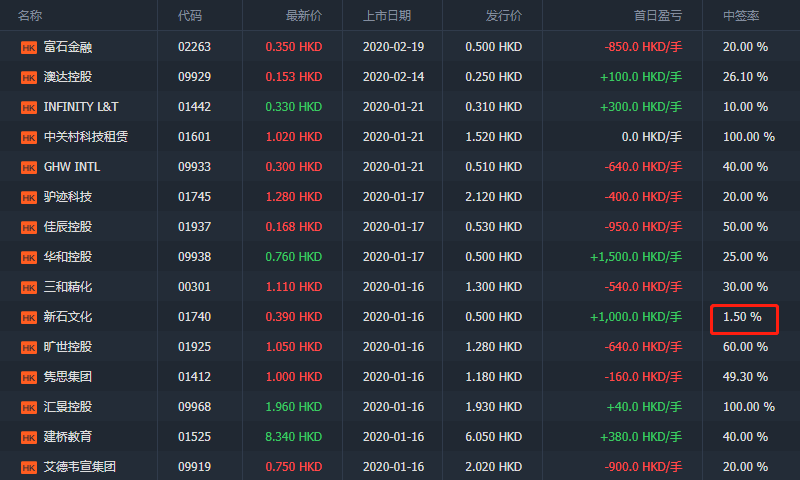The width and height of the screenshot is (800, 480).
Task: Click stock code 01740
Action: [194, 317]
